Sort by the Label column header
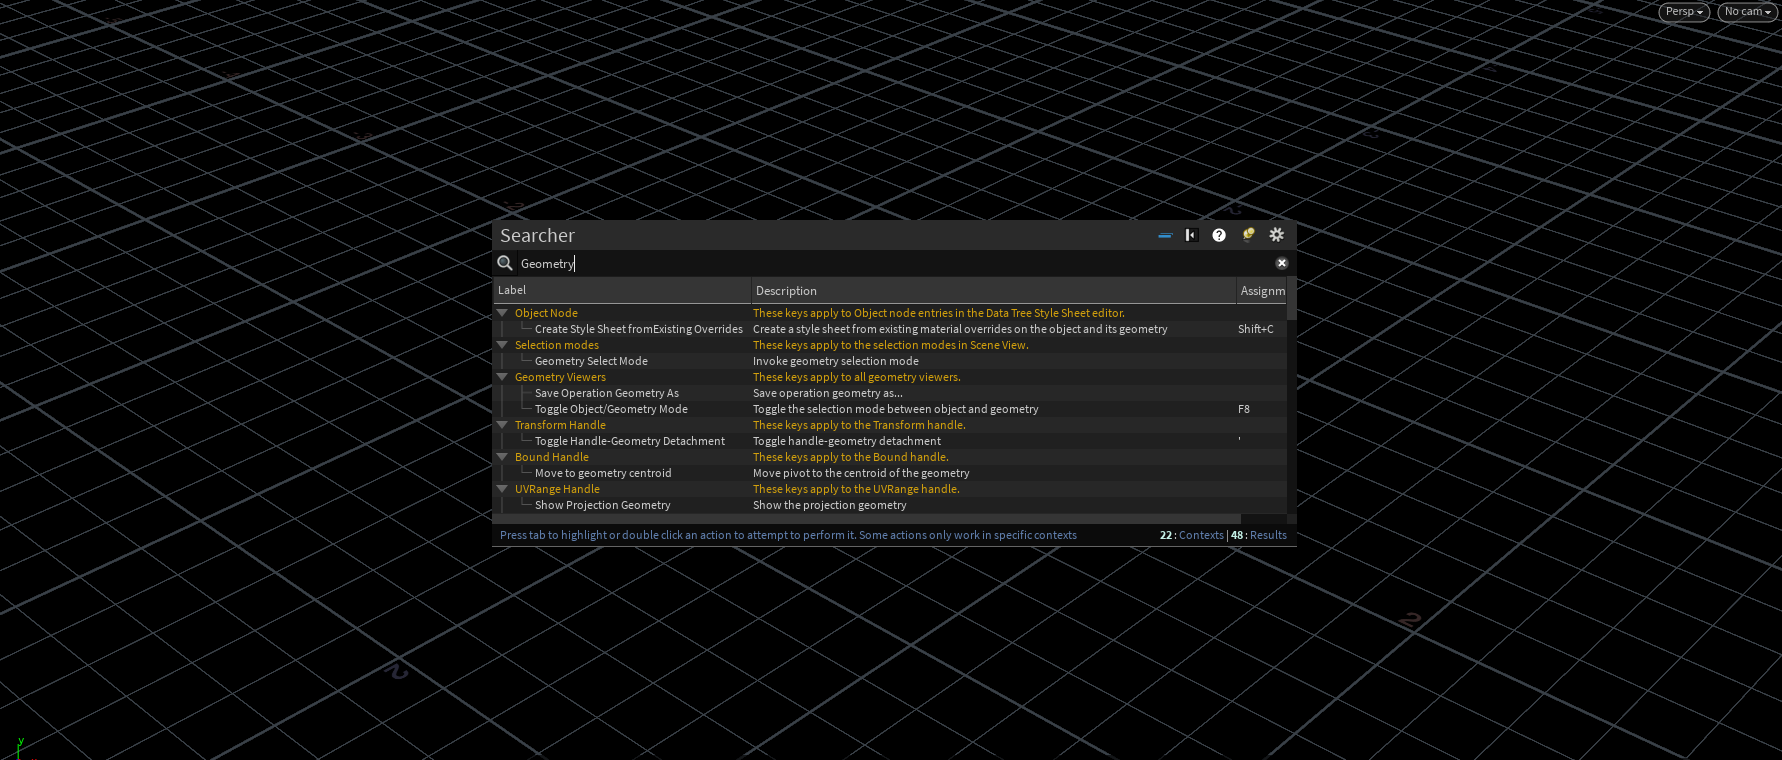 coord(622,290)
